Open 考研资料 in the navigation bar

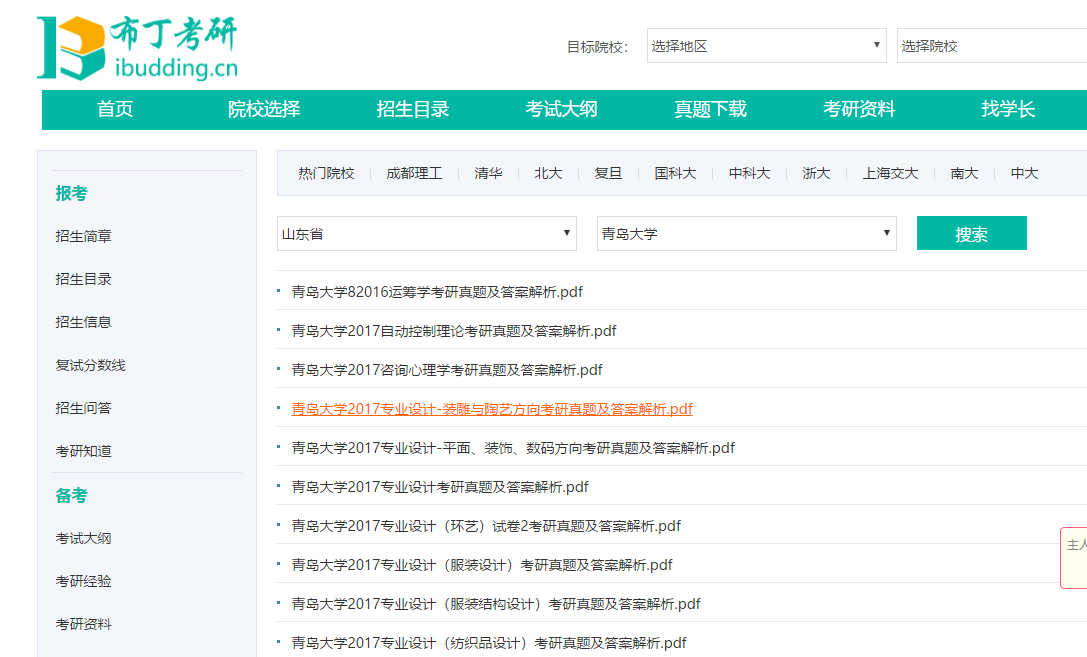[860, 110]
